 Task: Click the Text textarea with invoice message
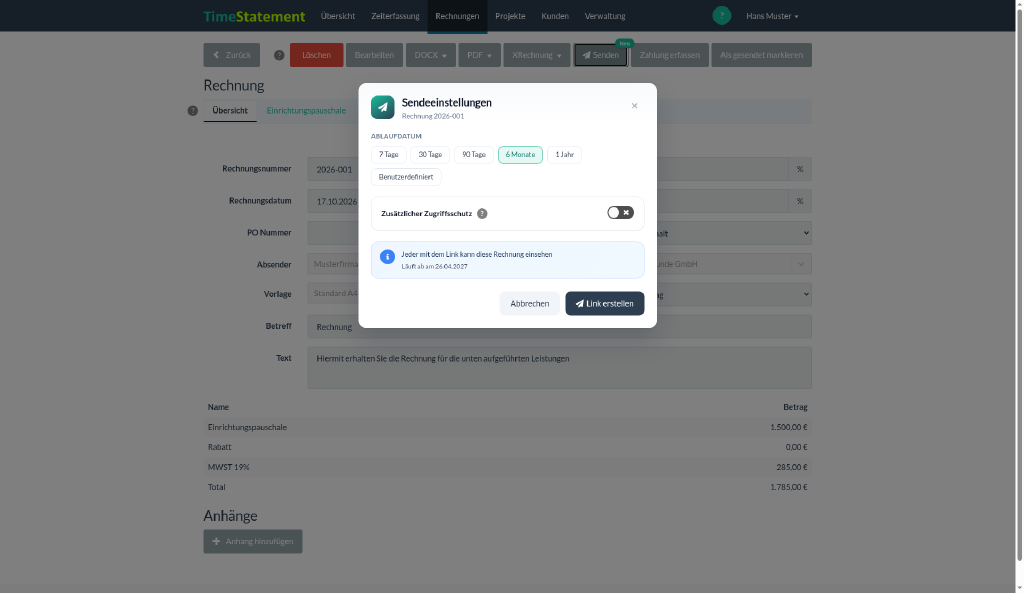coord(560,368)
